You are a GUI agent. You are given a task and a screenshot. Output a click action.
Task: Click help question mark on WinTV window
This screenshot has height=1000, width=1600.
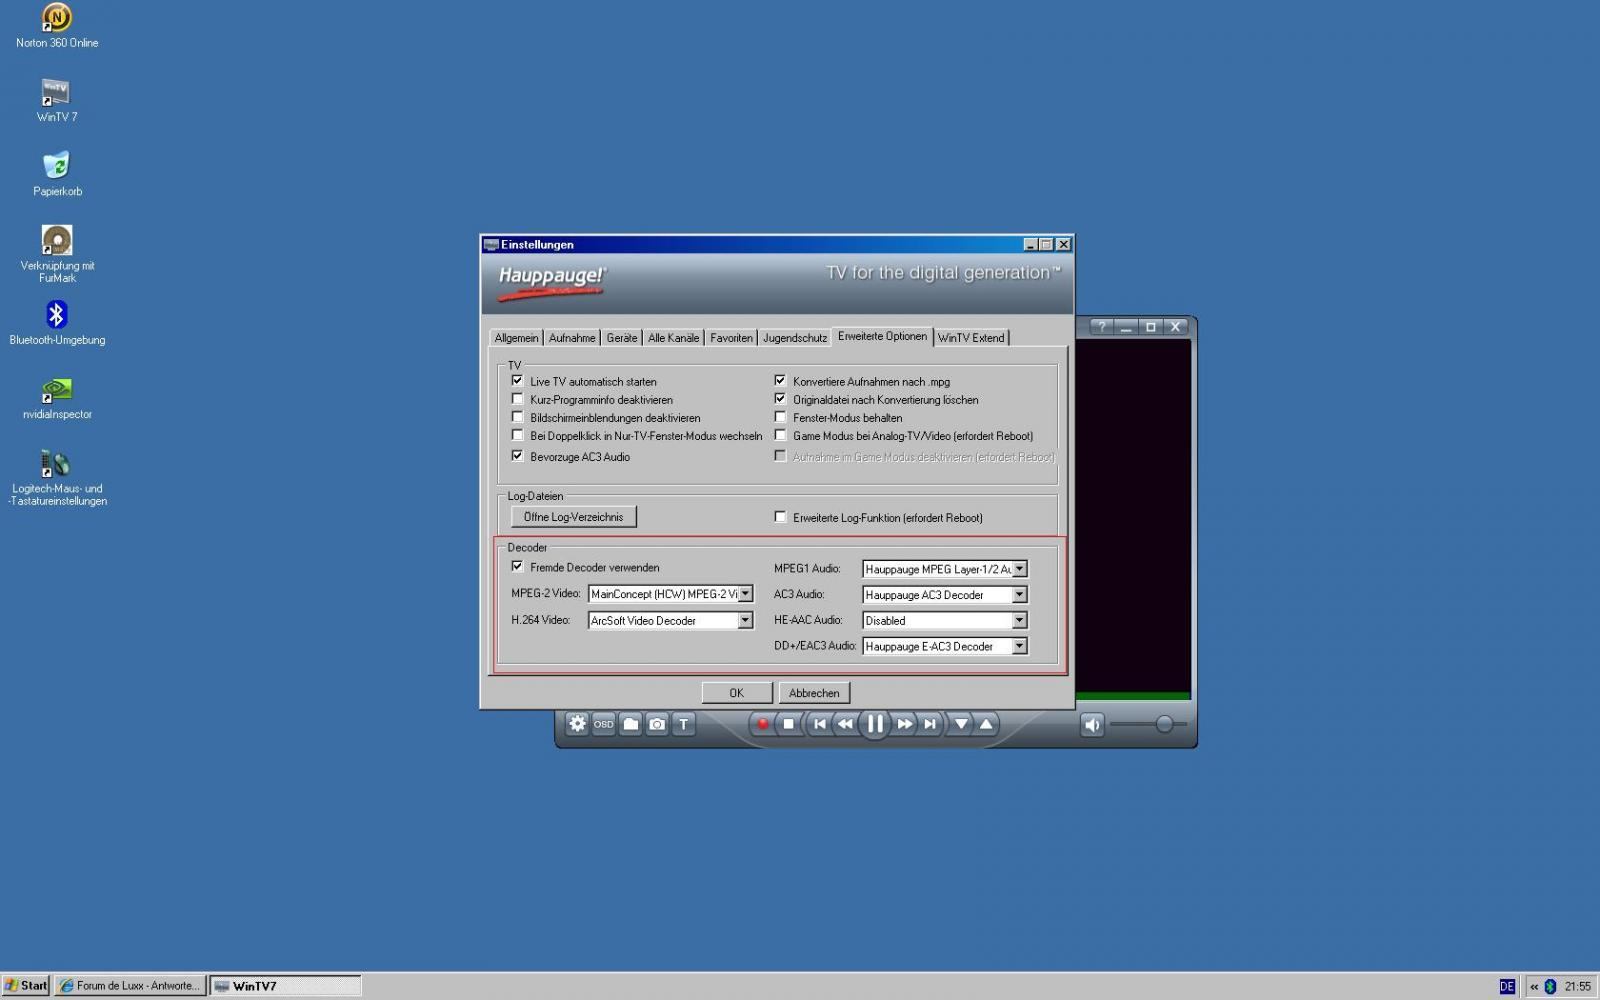tap(1101, 327)
